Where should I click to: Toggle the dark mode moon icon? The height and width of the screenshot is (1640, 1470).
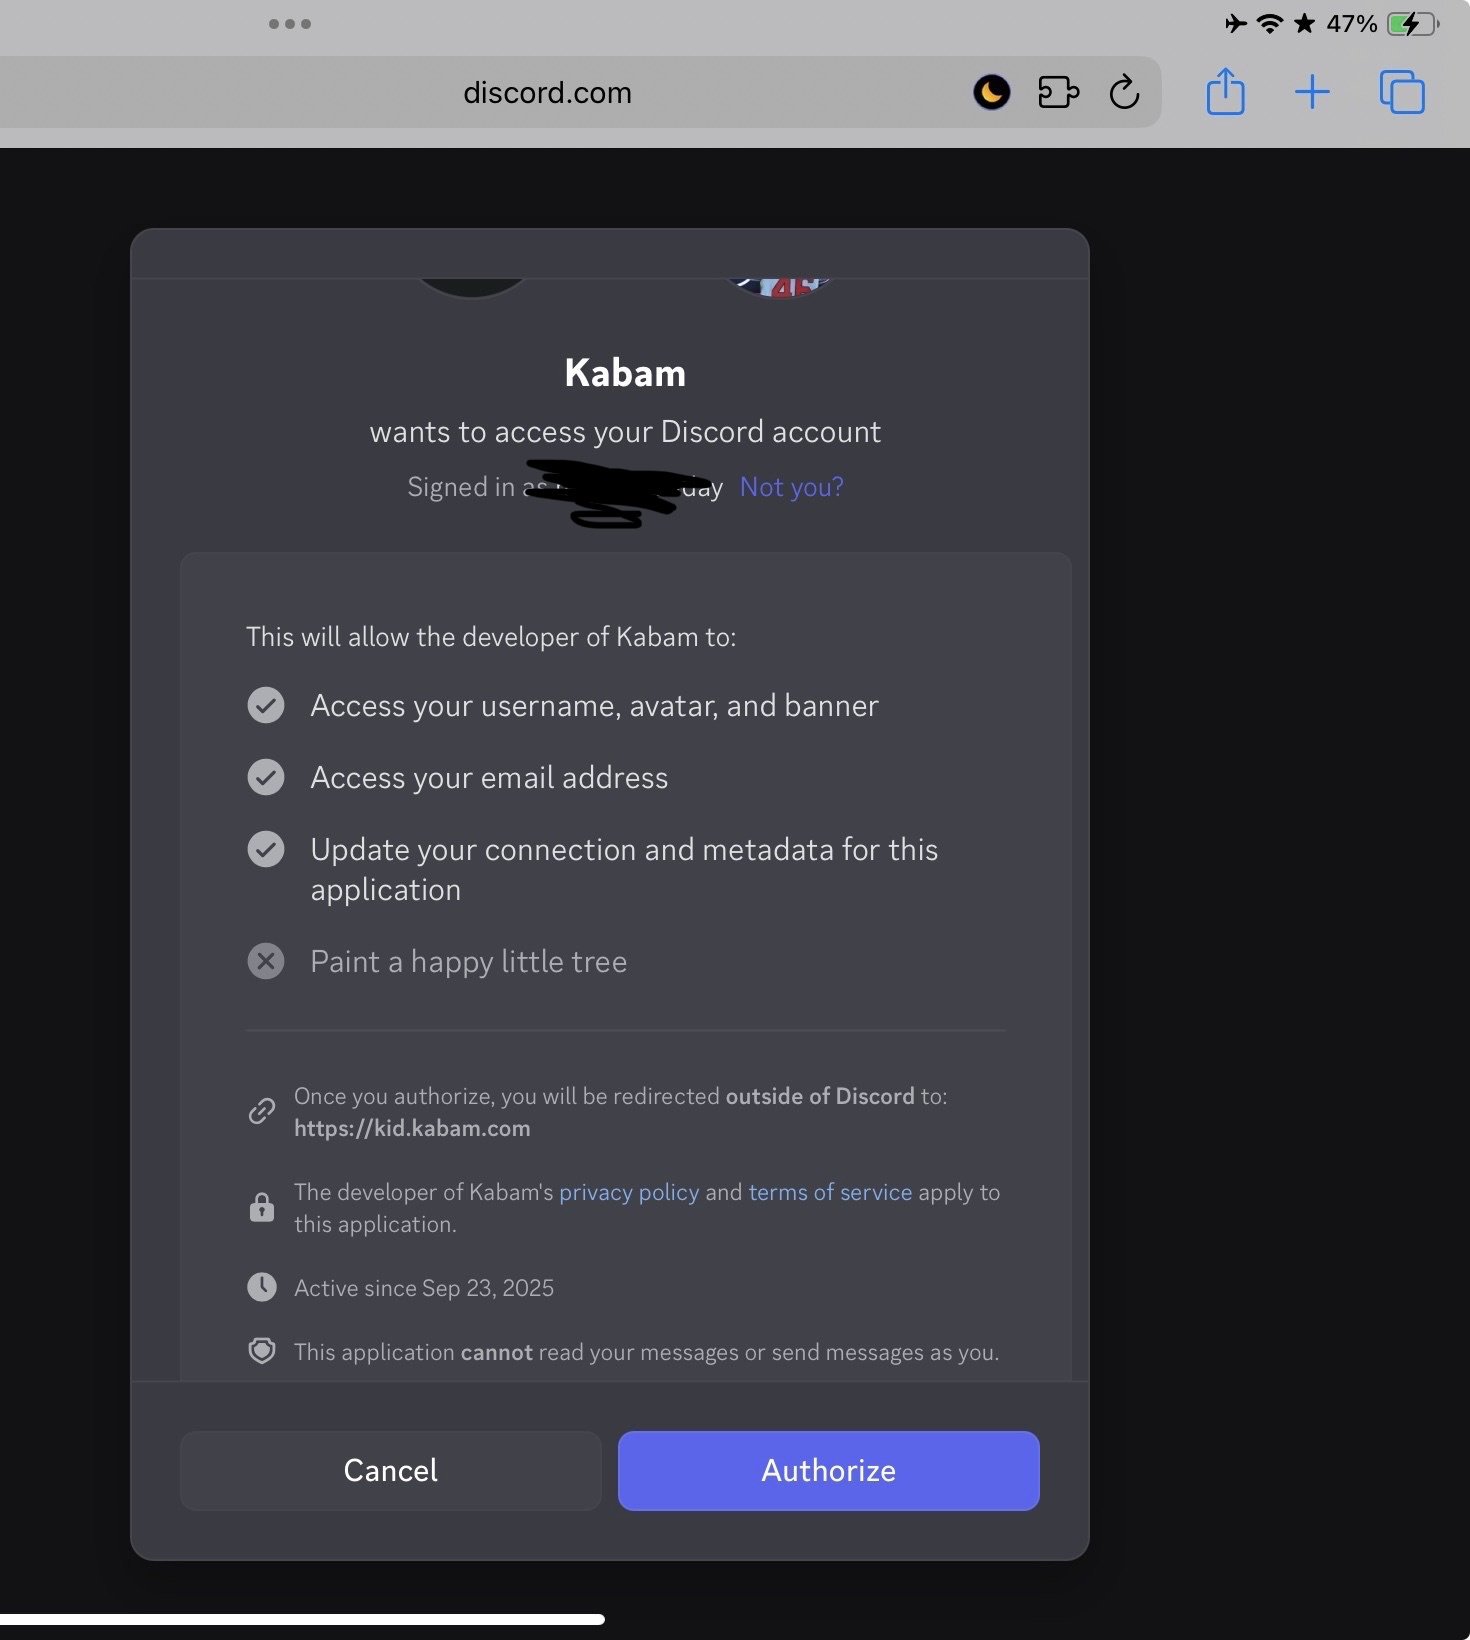click(991, 93)
